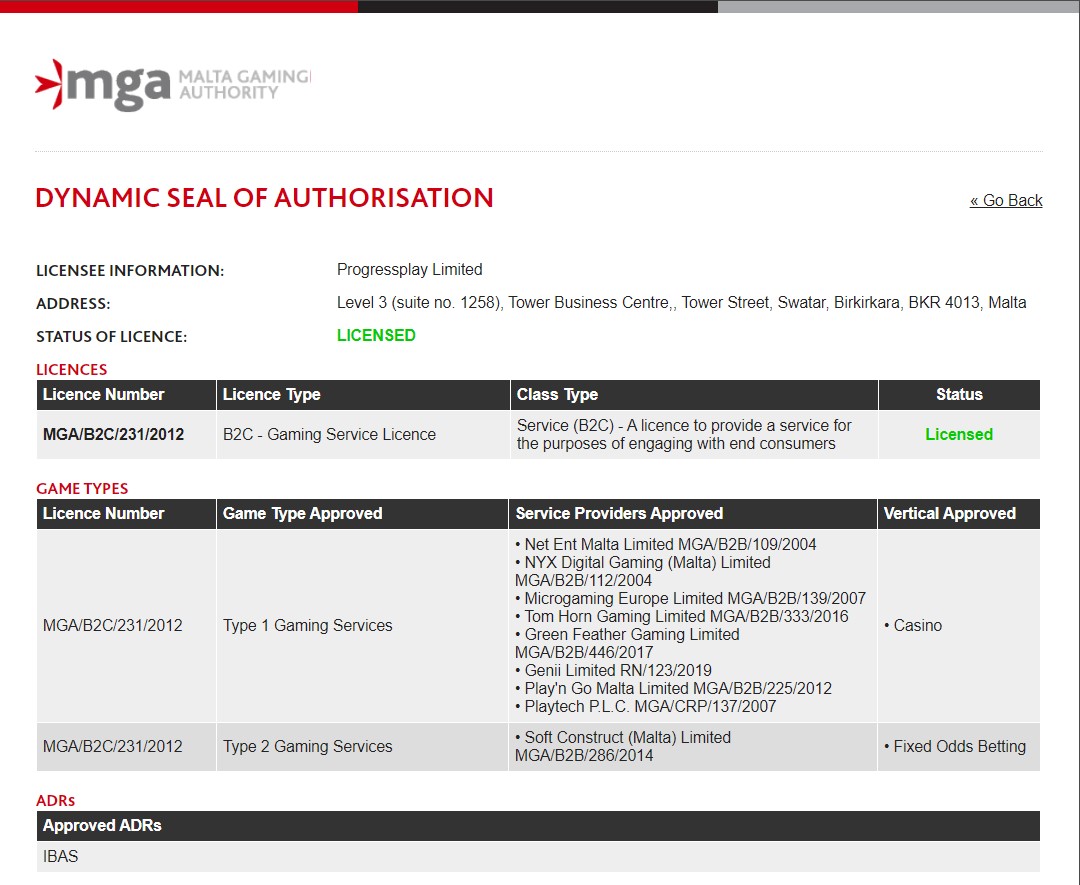Select the 'IBAS' ADR entry
The width and height of the screenshot is (1080, 885).
(x=61, y=857)
